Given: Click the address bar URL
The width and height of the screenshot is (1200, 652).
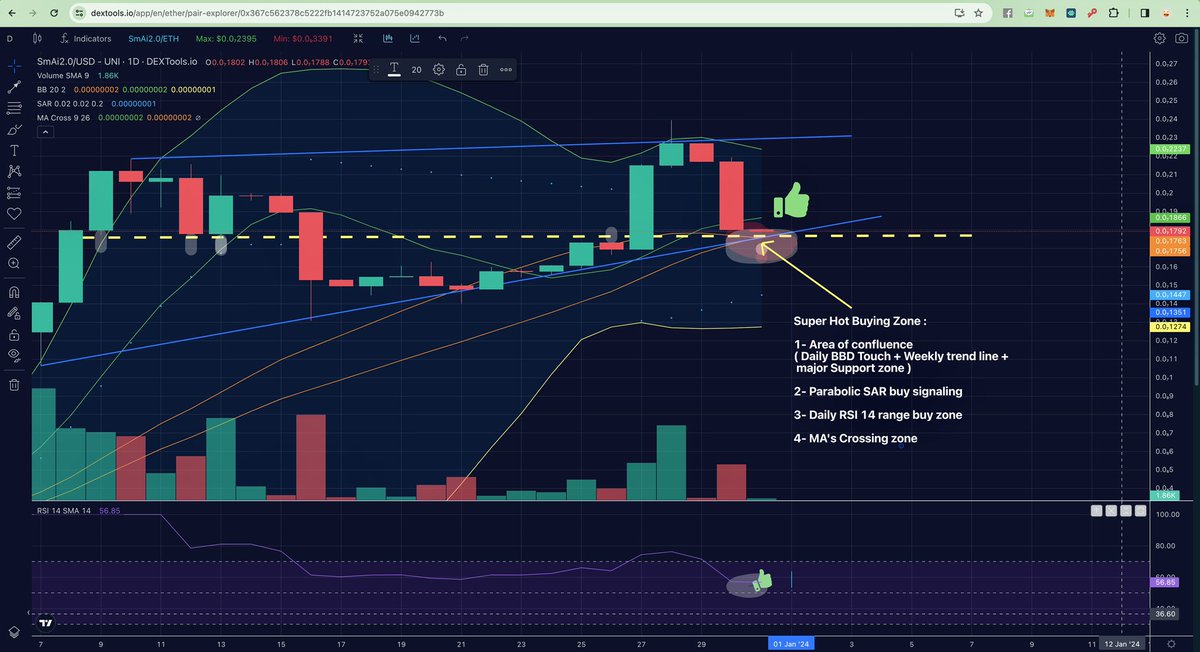Looking at the screenshot, I should point(265,13).
